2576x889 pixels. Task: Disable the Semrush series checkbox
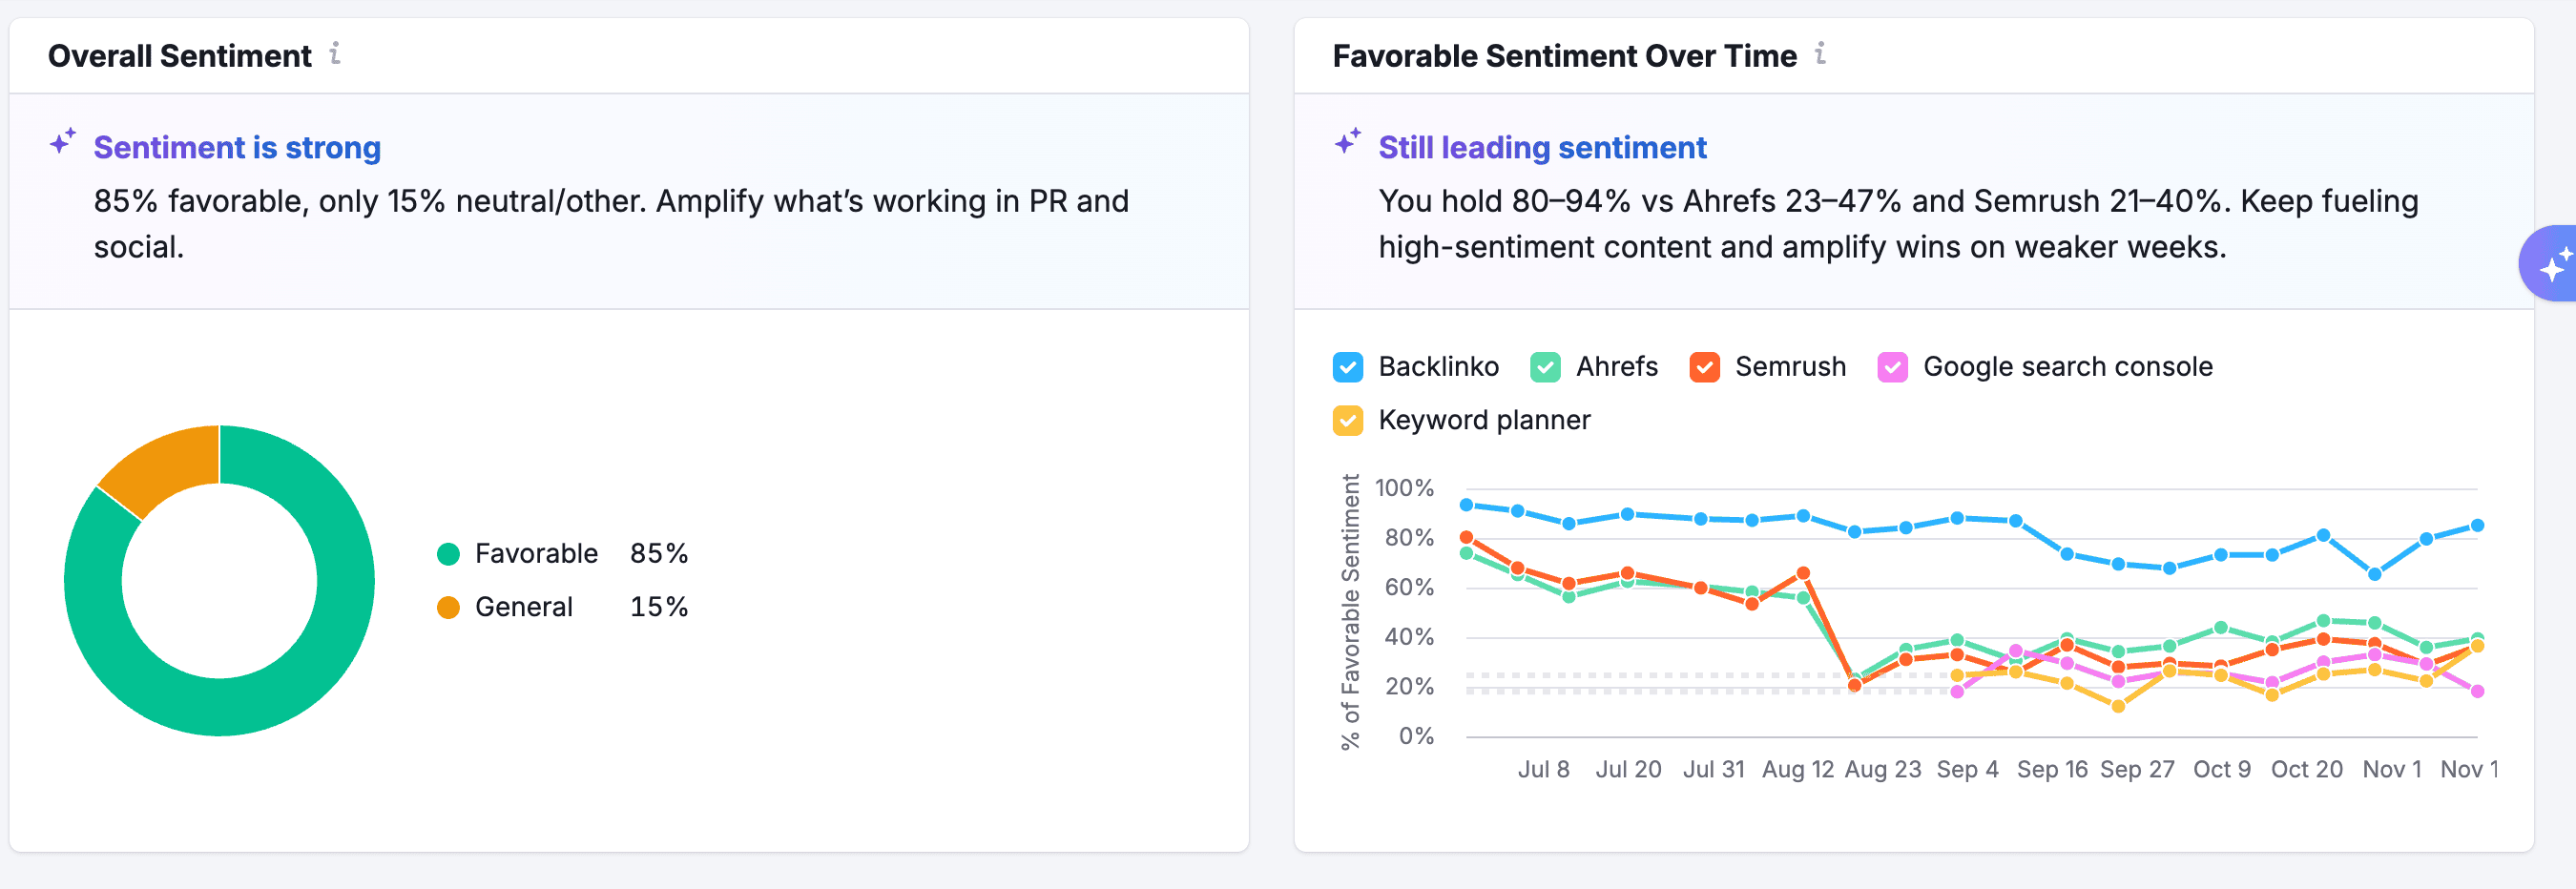(x=1704, y=367)
